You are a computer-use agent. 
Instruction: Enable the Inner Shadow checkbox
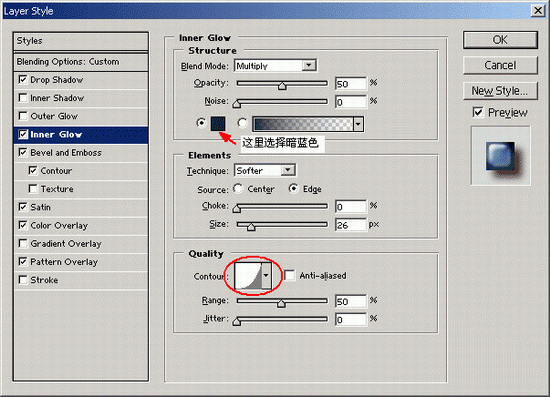pyautogui.click(x=23, y=97)
